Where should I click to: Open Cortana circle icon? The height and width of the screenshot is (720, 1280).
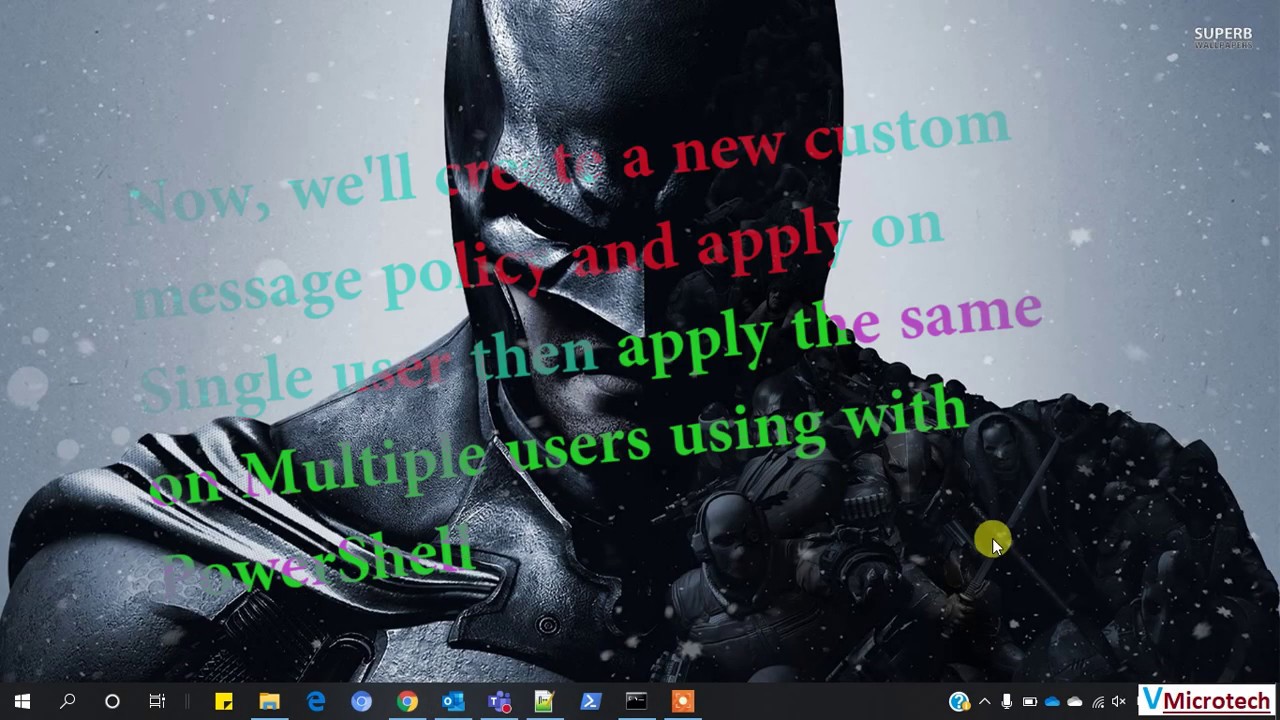click(x=112, y=702)
